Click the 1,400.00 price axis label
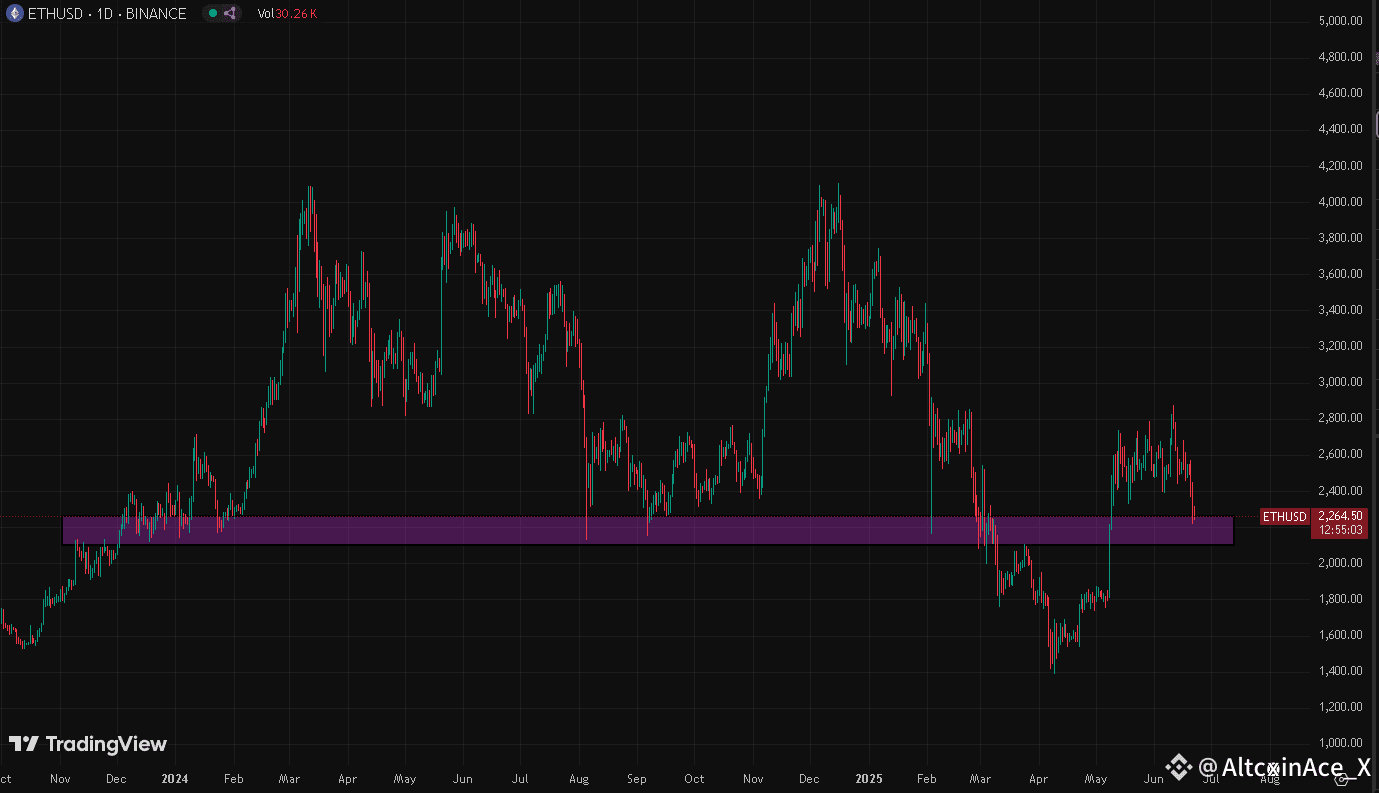 click(1340, 671)
